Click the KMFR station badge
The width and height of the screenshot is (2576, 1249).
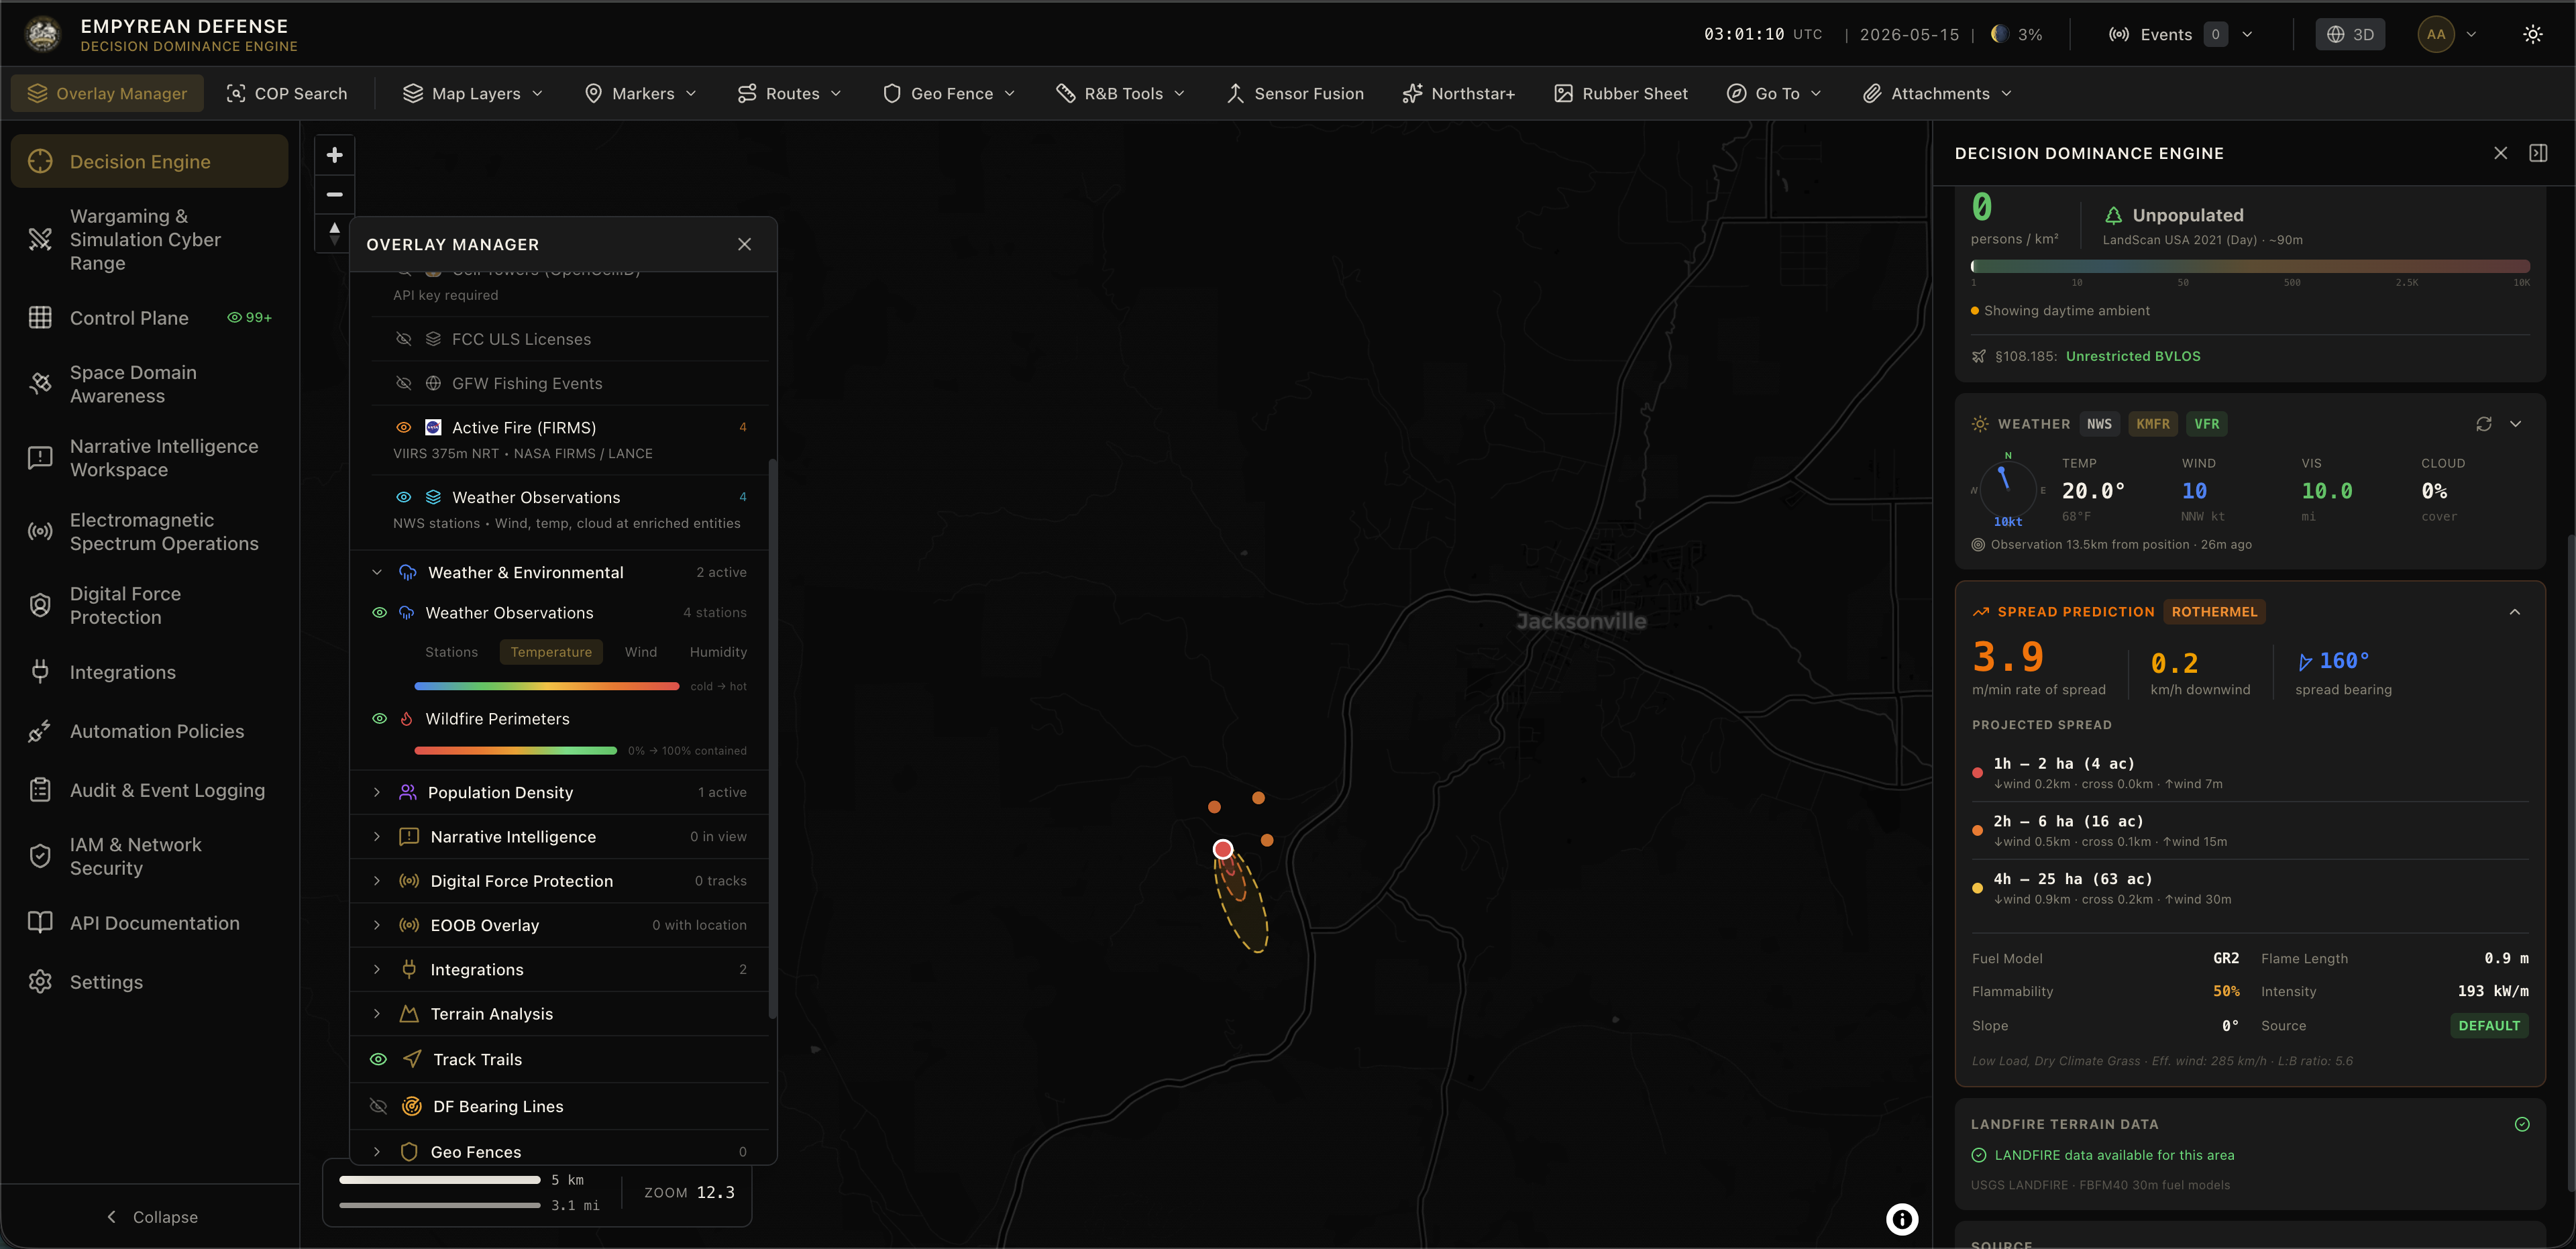point(2152,424)
